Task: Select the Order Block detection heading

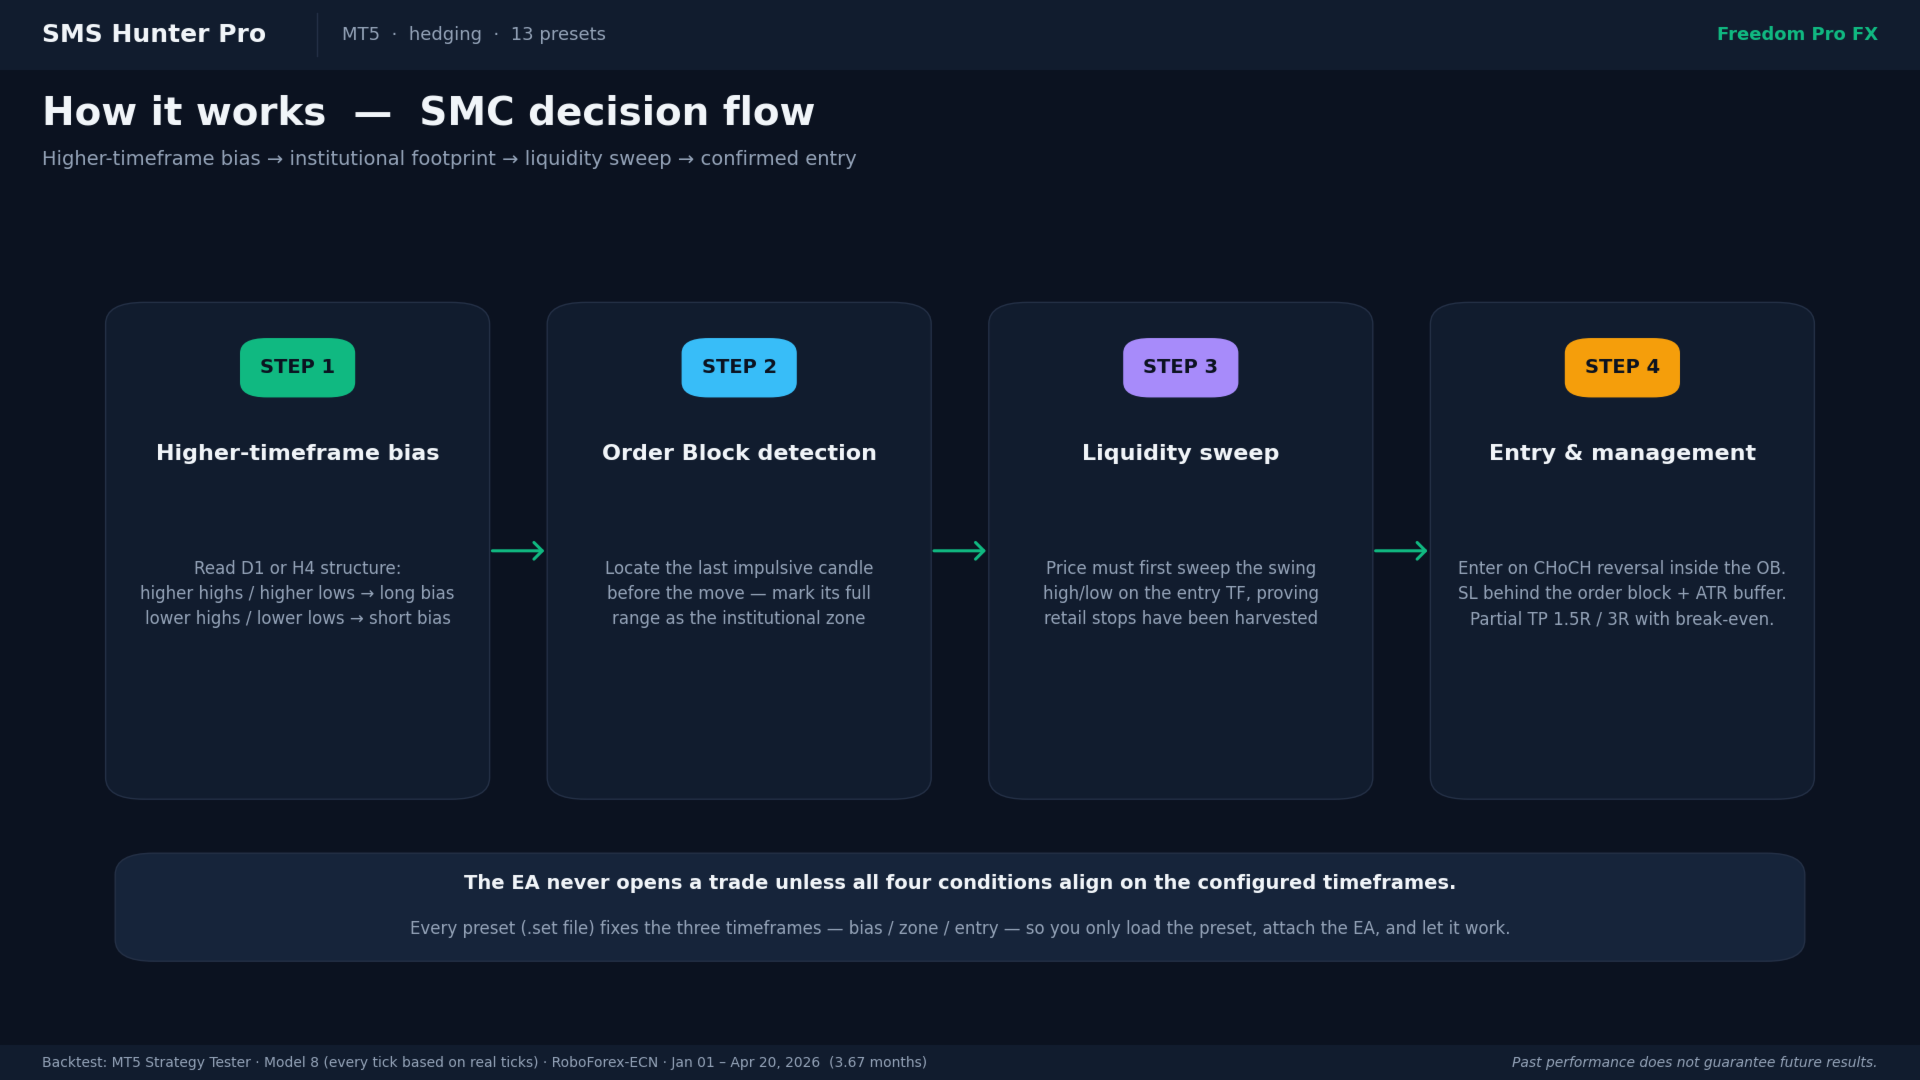Action: pyautogui.click(x=739, y=453)
